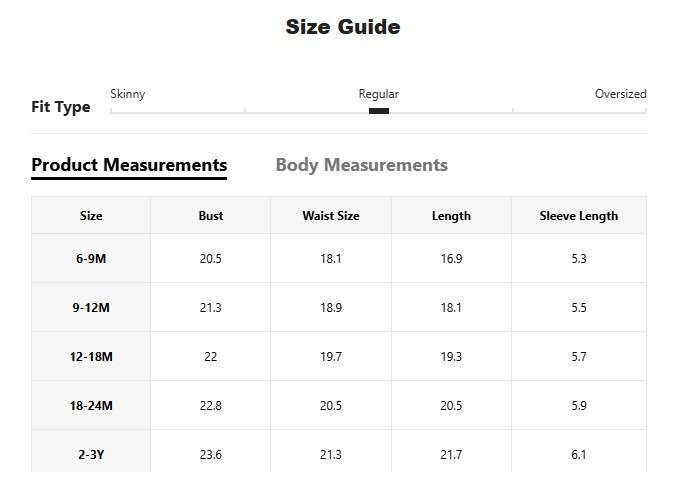Select the 2-3Y size row label
Image resolution: width=675 pixels, height=482 pixels.
(91, 454)
